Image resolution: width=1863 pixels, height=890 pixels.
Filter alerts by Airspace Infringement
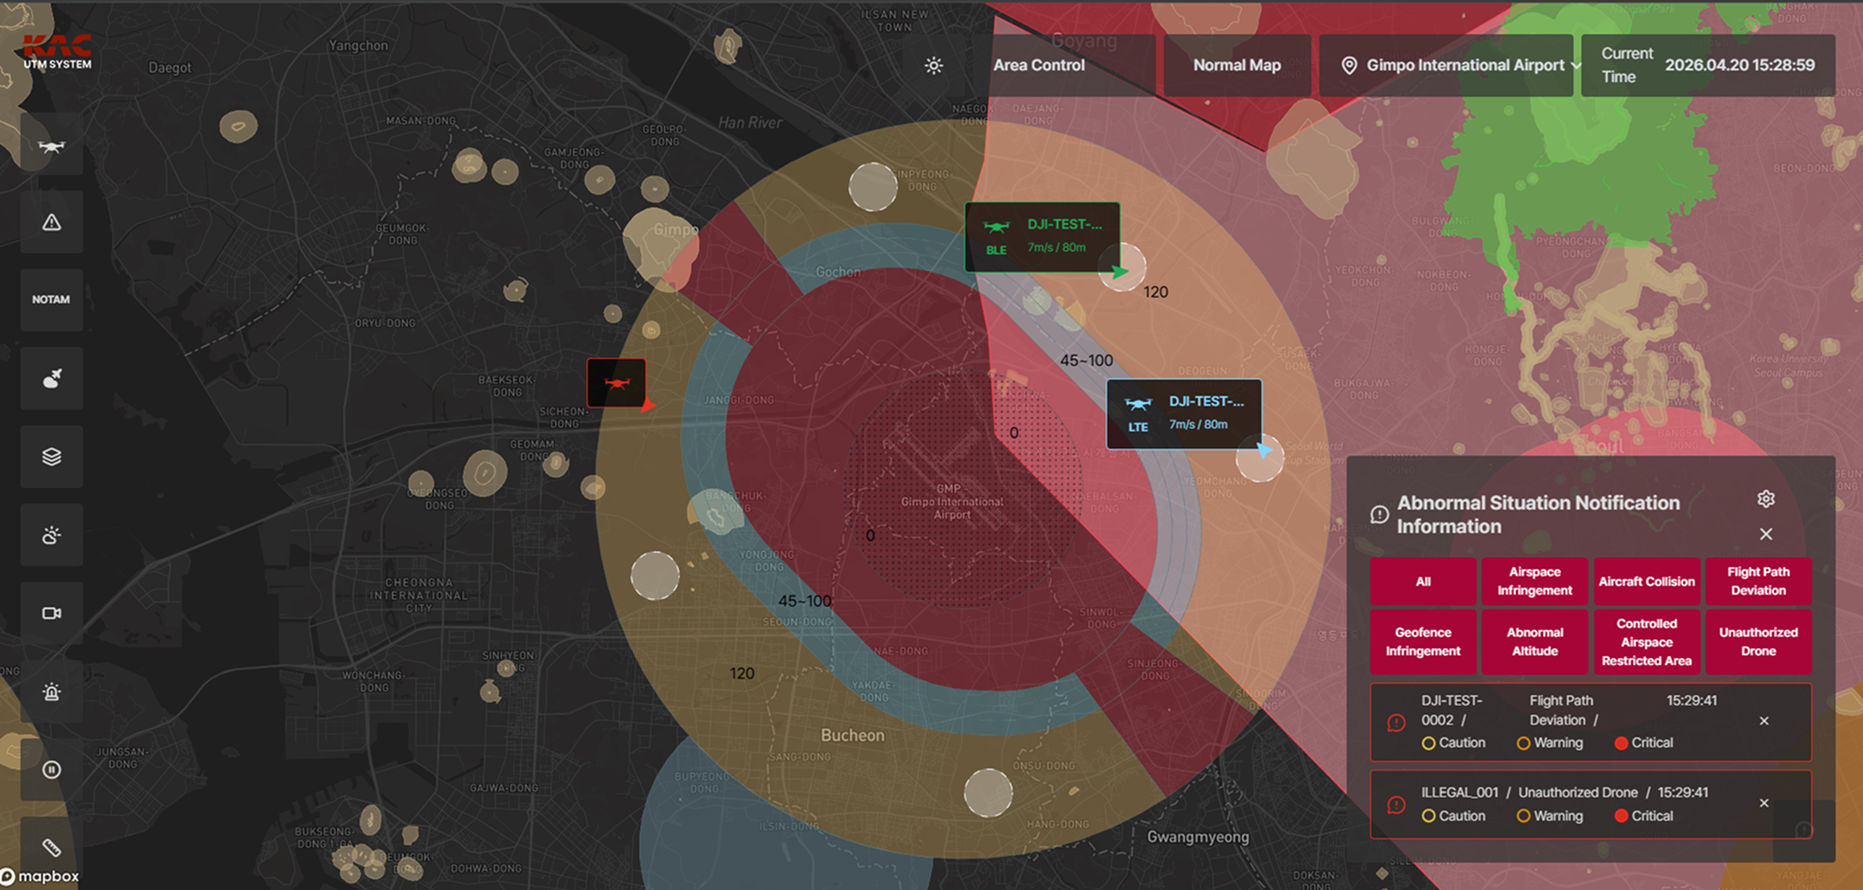(1535, 582)
